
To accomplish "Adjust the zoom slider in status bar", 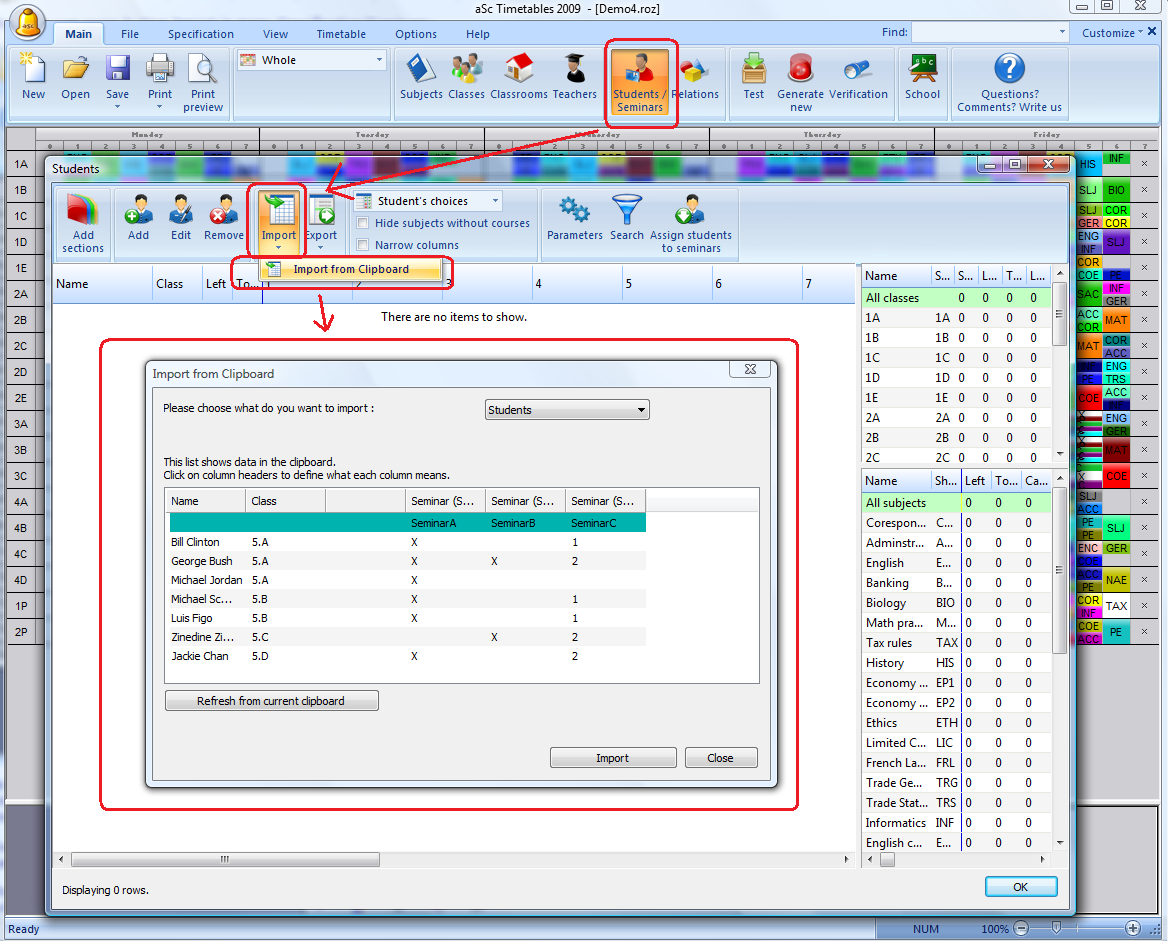I will (1056, 928).
